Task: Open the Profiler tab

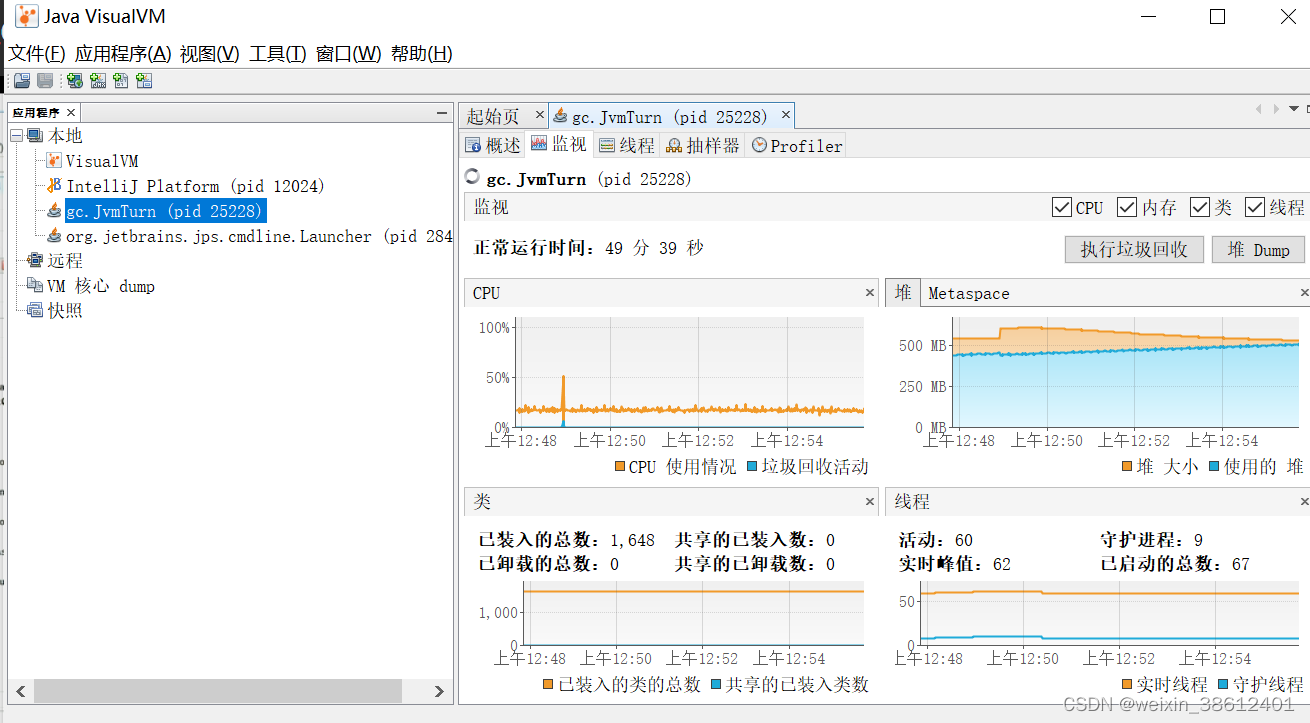Action: [x=797, y=145]
